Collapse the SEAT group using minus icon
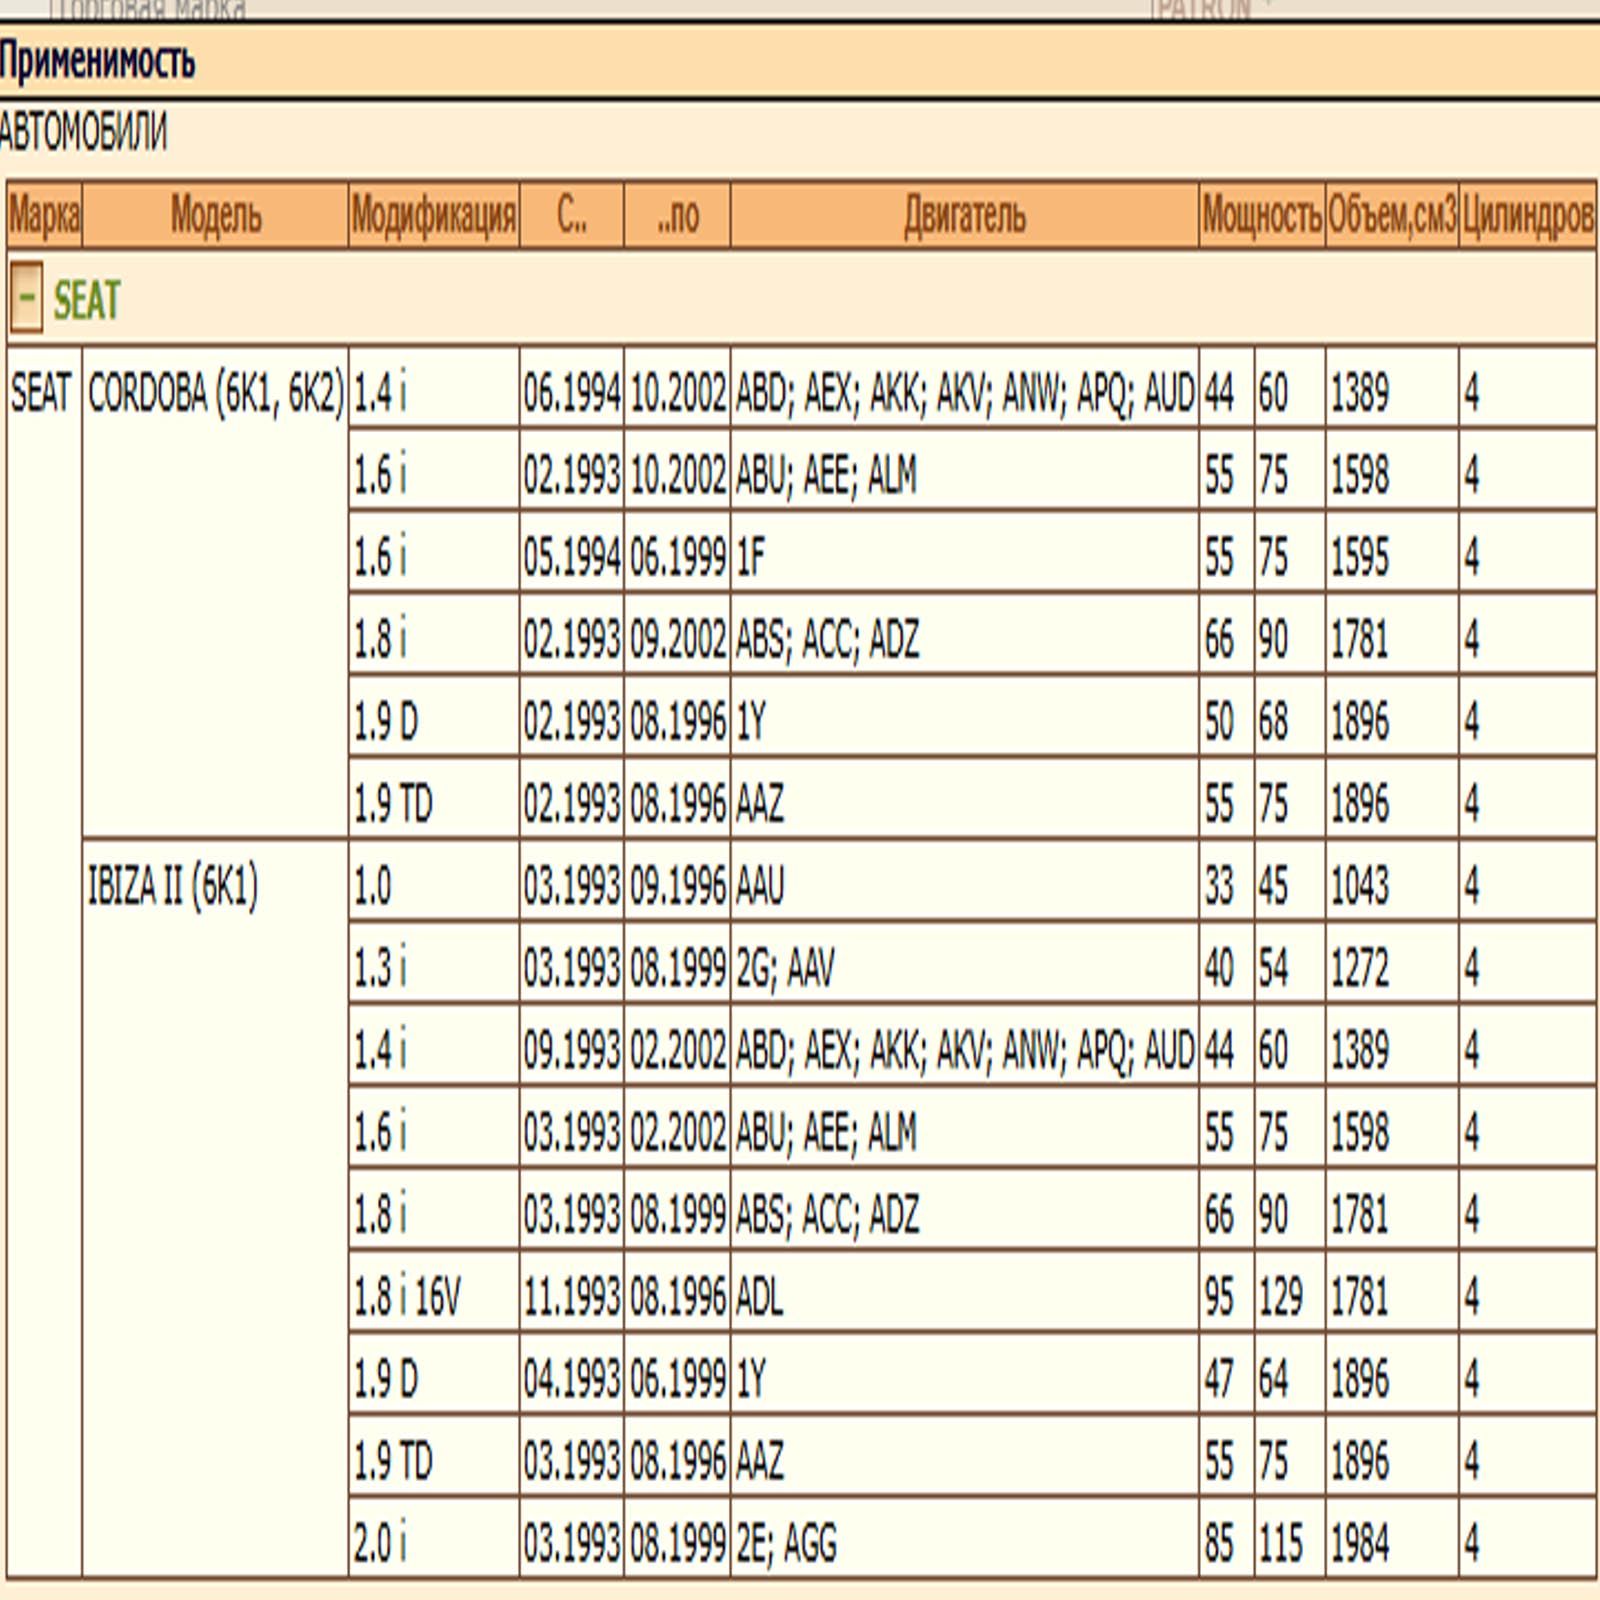 (26, 297)
